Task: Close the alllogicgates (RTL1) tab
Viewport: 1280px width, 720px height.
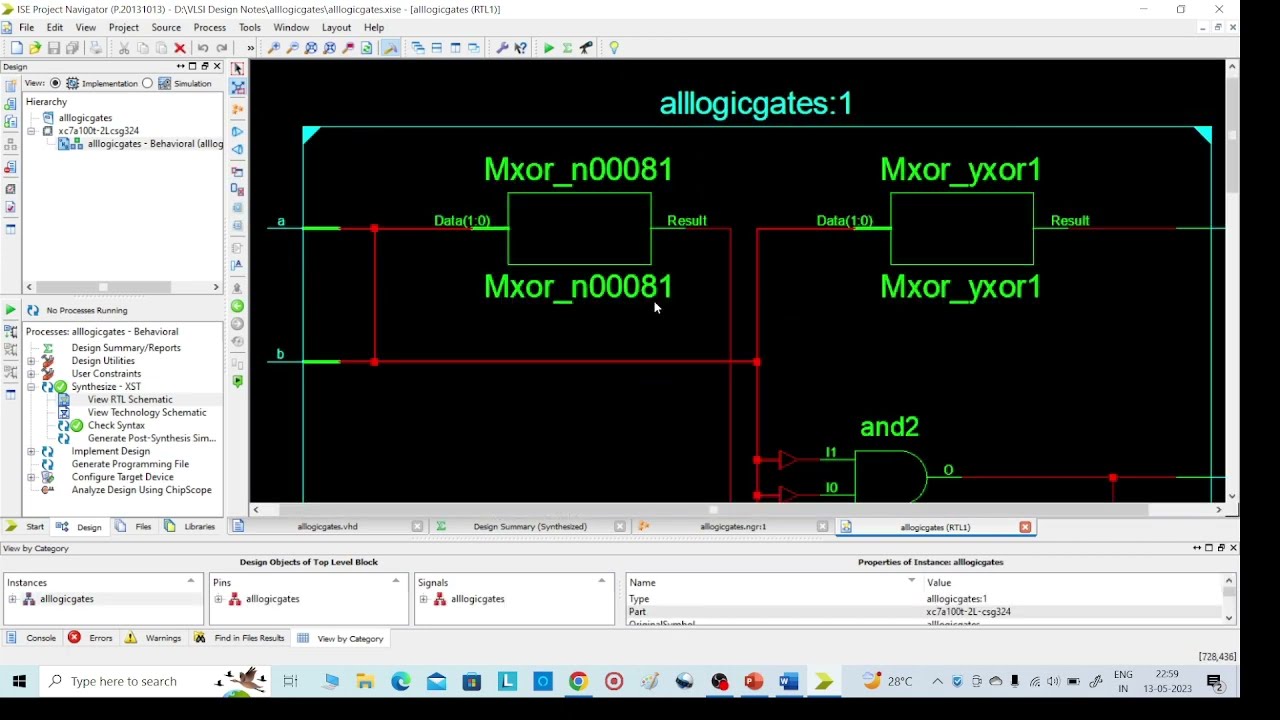Action: coord(1025,527)
